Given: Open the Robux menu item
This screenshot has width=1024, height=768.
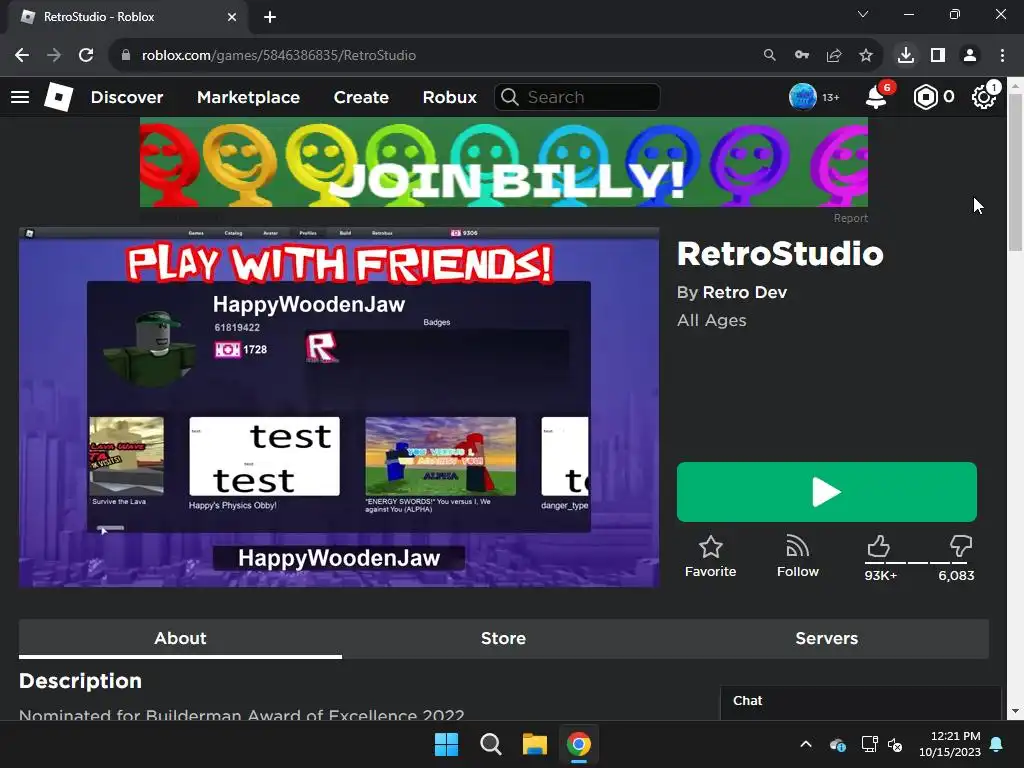Looking at the screenshot, I should coord(449,97).
